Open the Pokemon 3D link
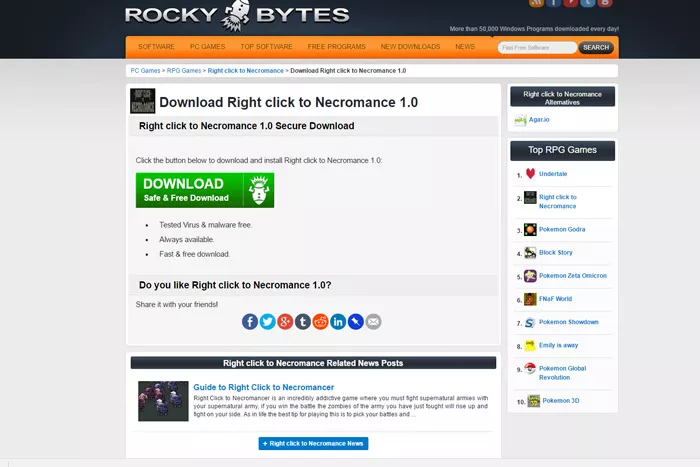The image size is (700, 467). [561, 401]
